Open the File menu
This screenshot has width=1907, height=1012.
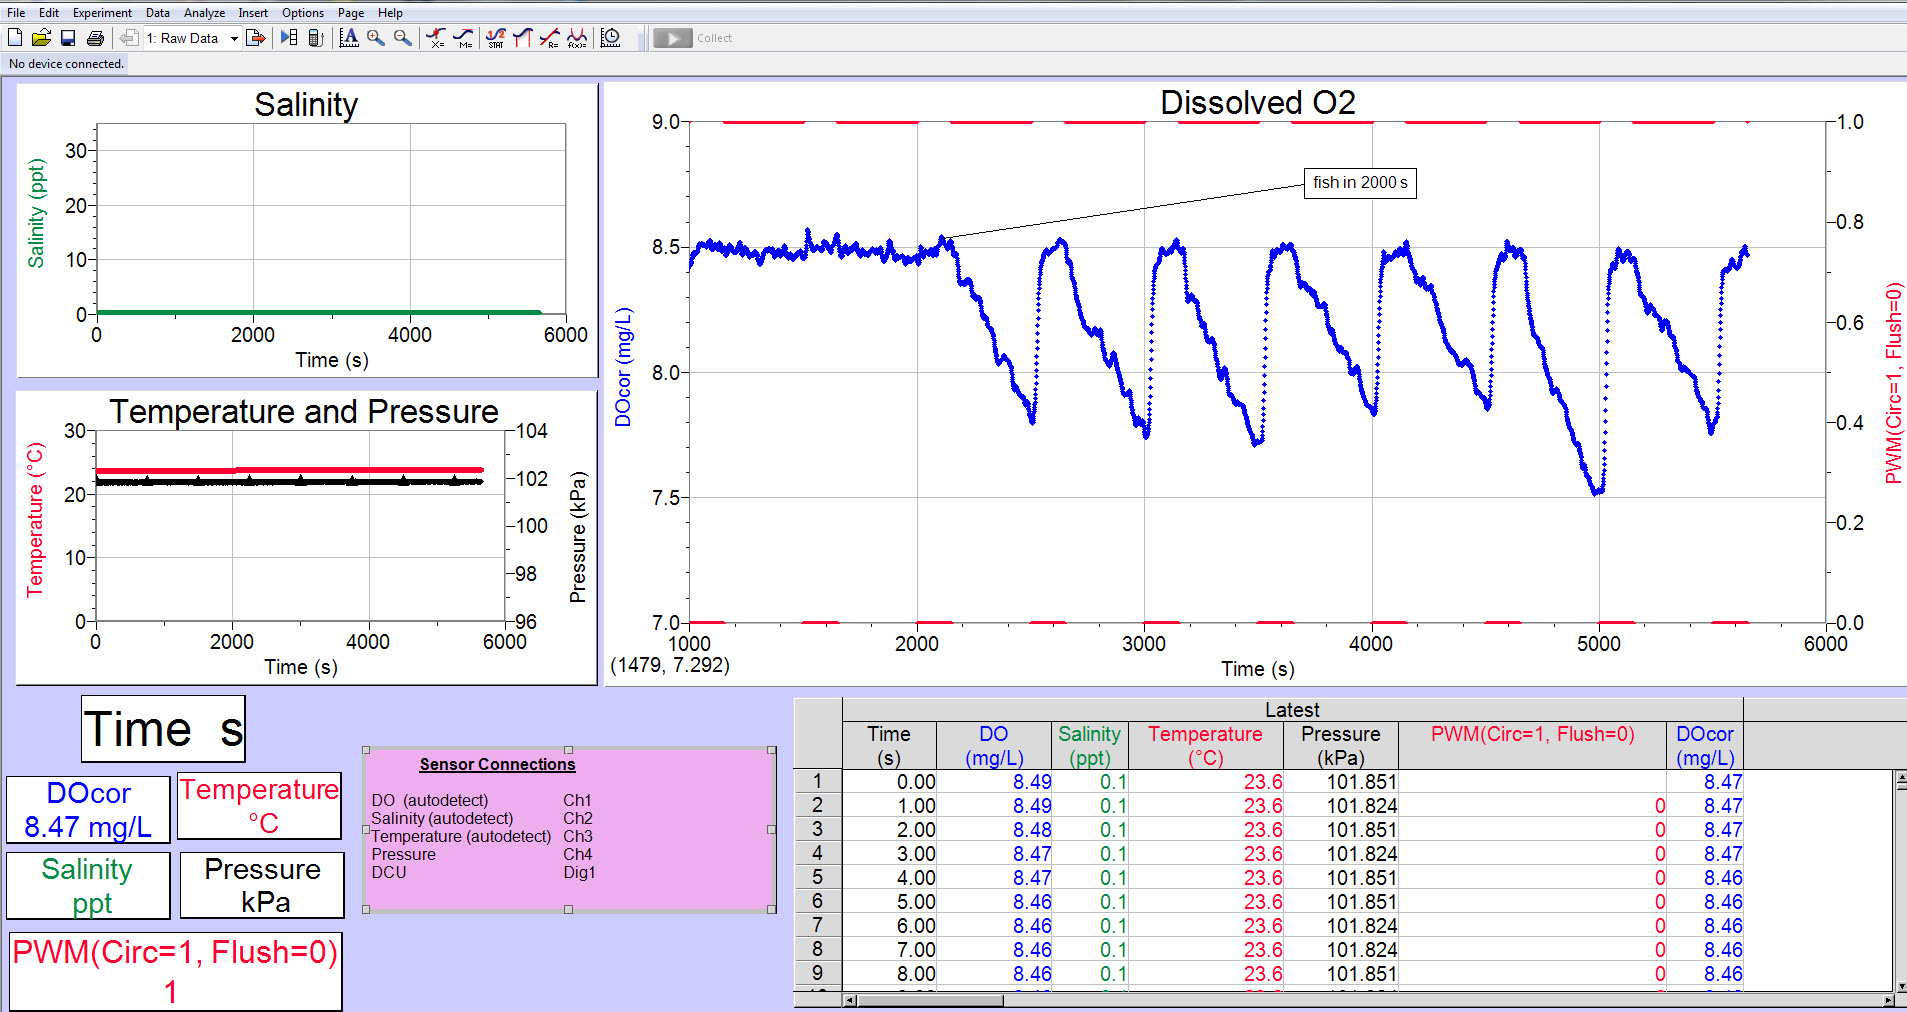[16, 13]
